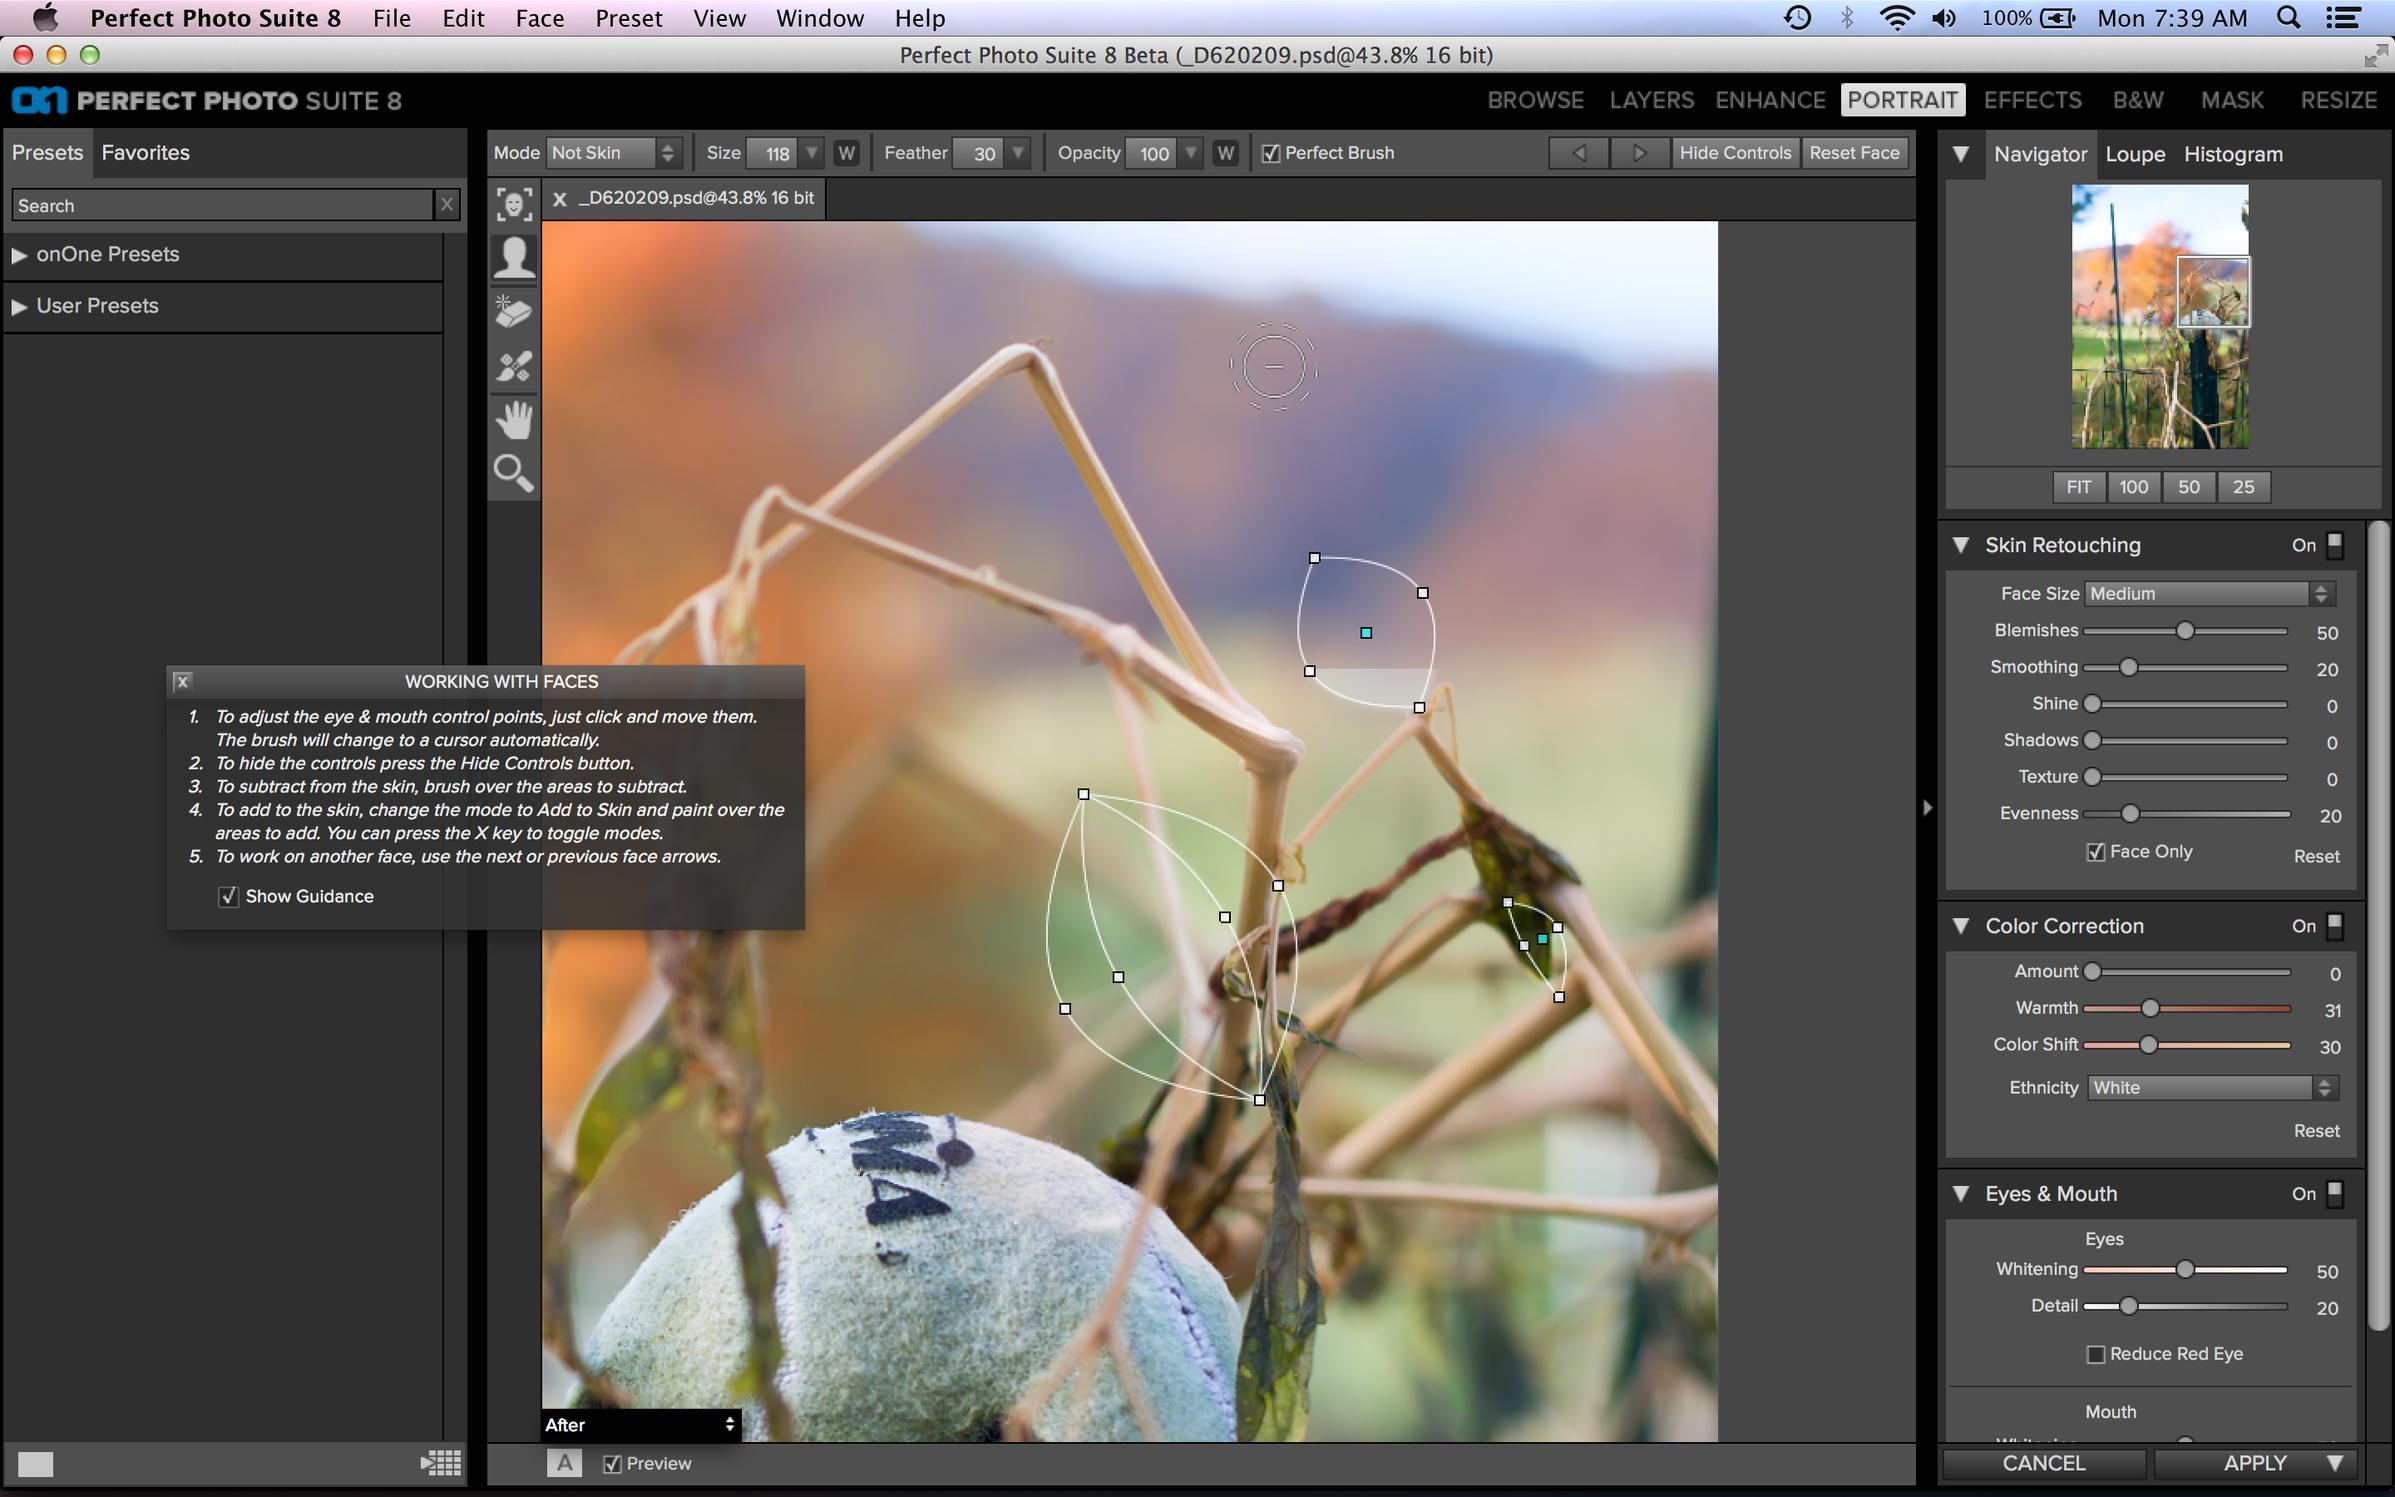Select the Face Edit silhouette tool

514,258
